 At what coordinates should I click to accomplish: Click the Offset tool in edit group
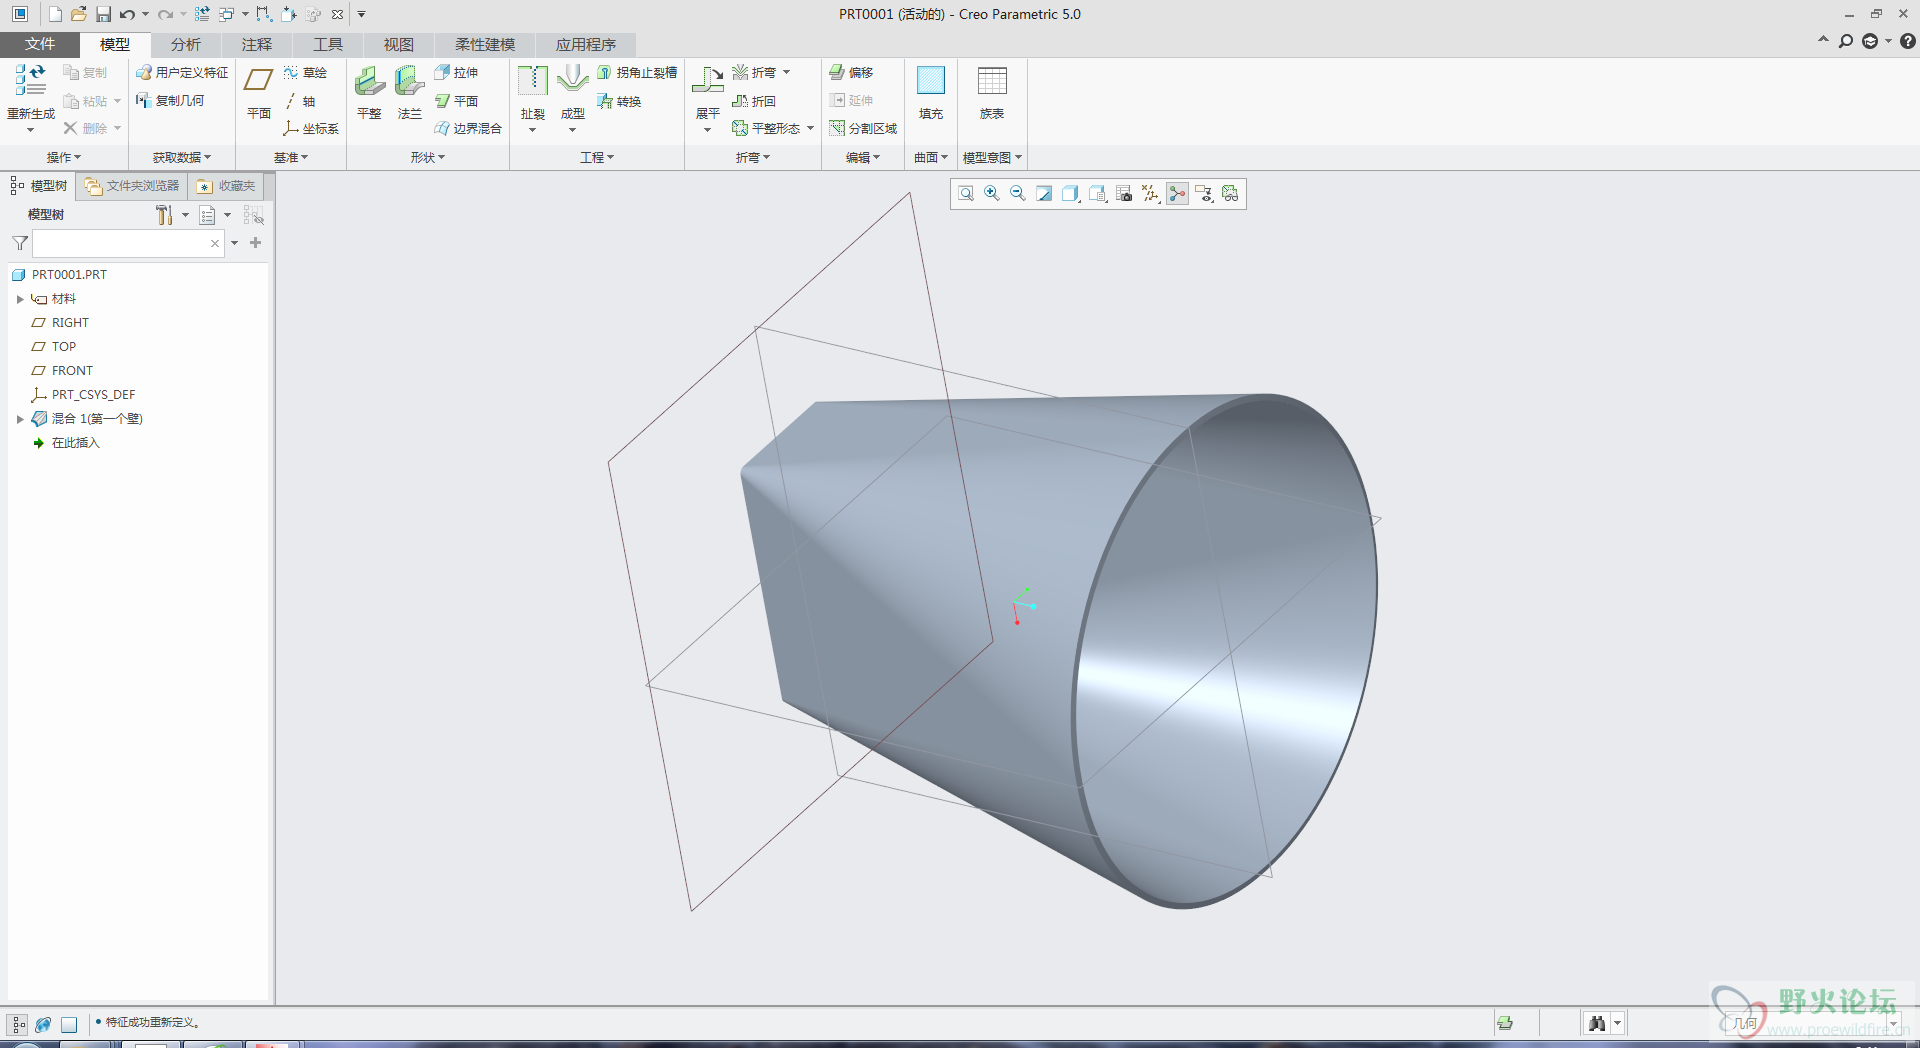coord(851,73)
